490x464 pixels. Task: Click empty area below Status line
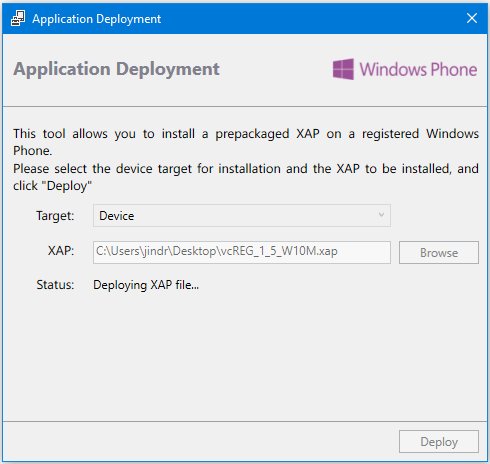[245, 357]
